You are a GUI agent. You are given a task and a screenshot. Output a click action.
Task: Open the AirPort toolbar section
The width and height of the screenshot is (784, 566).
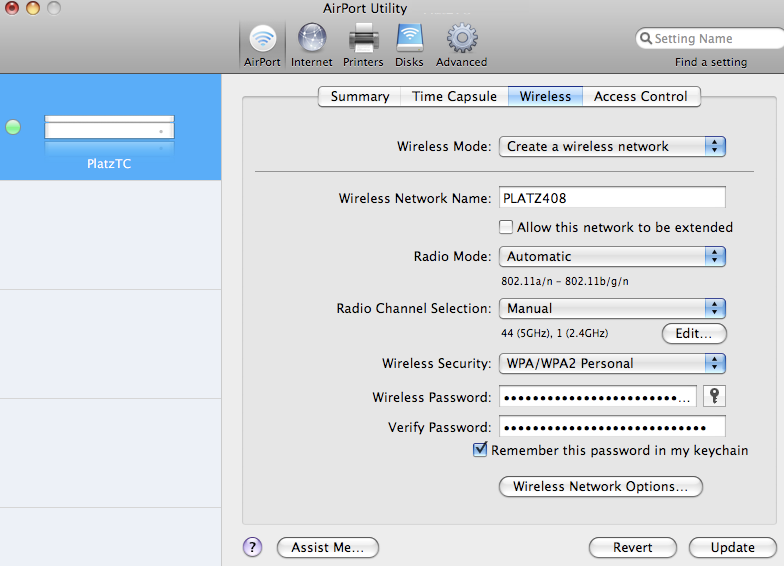pyautogui.click(x=262, y=46)
